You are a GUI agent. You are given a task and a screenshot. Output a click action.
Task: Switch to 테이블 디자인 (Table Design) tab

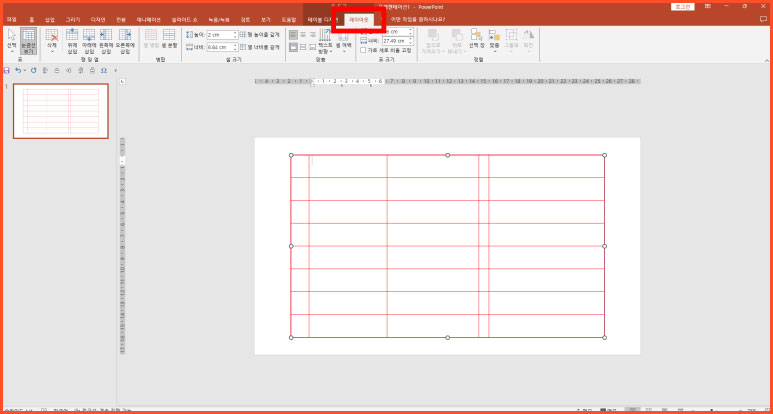click(322, 20)
